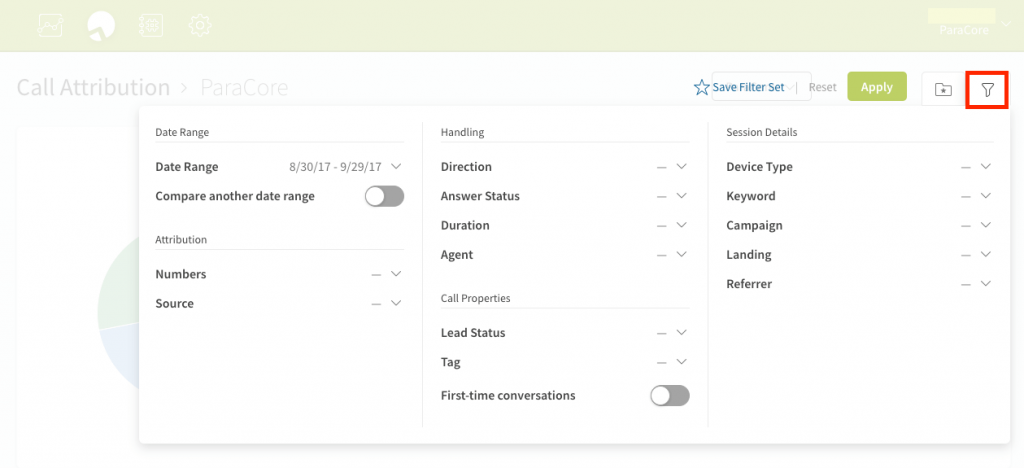Click the Campaign filter label

click(754, 225)
